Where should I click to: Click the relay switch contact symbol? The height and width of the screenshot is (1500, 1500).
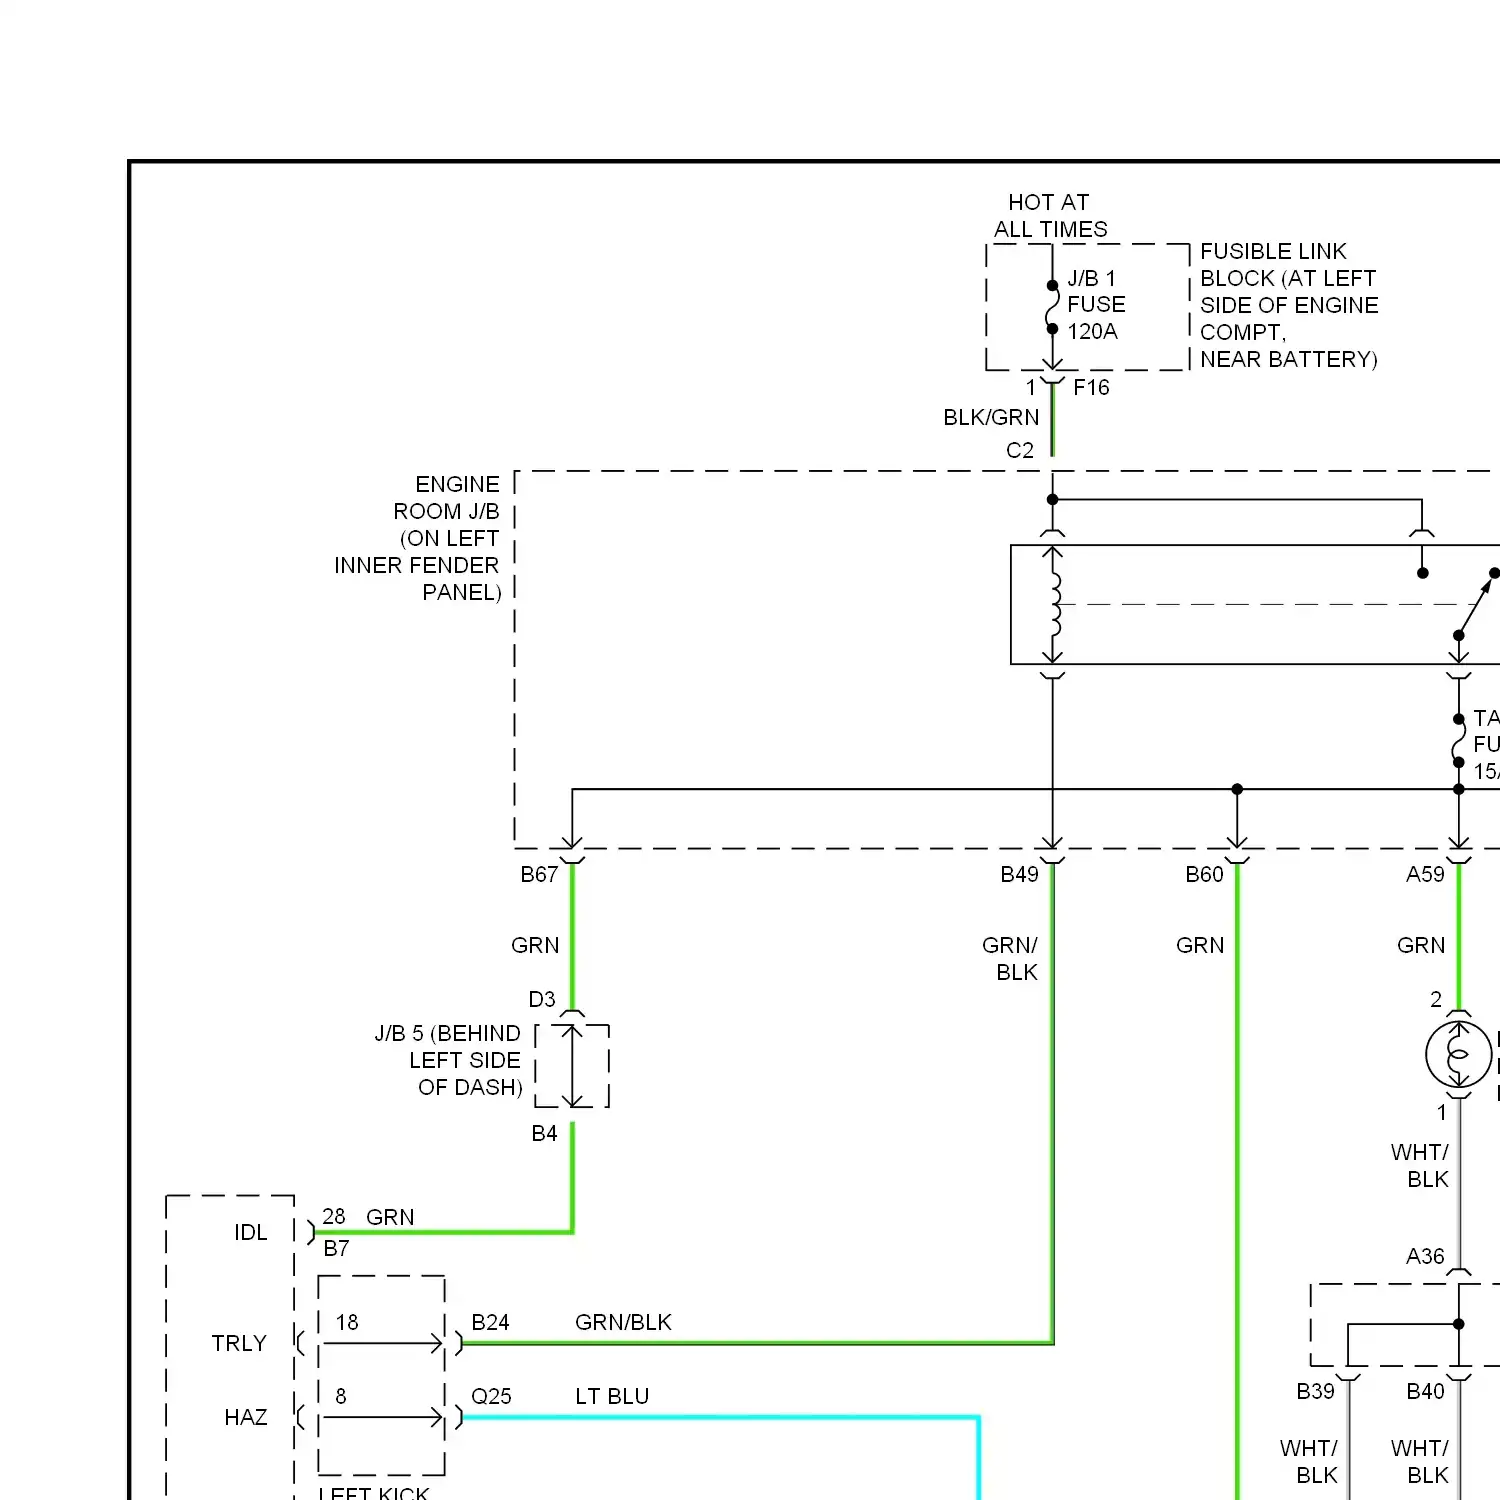click(1474, 604)
